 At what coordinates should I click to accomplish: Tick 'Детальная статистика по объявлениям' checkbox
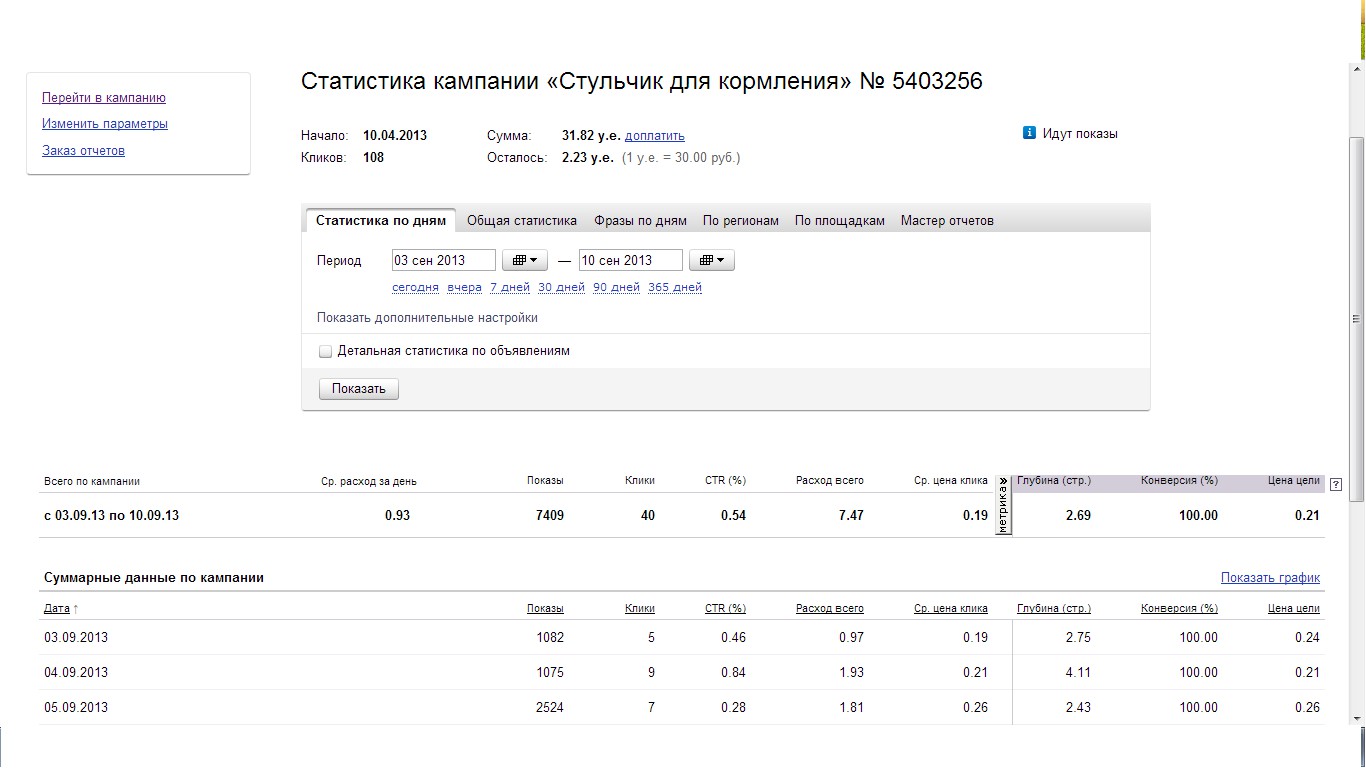pyautogui.click(x=325, y=351)
